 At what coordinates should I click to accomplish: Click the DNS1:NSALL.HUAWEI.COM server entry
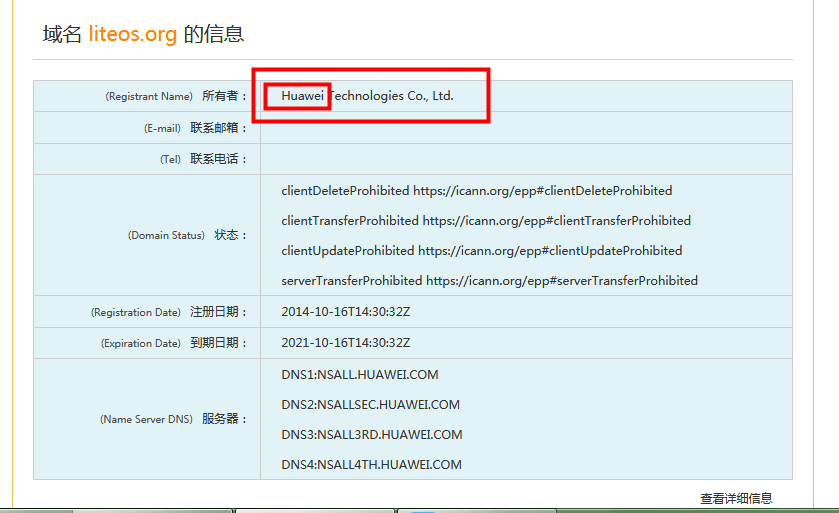(x=359, y=375)
